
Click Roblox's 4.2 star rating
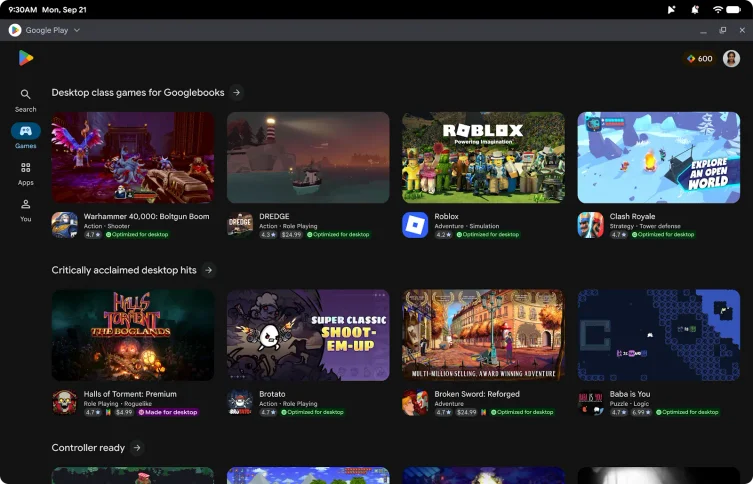(443, 235)
